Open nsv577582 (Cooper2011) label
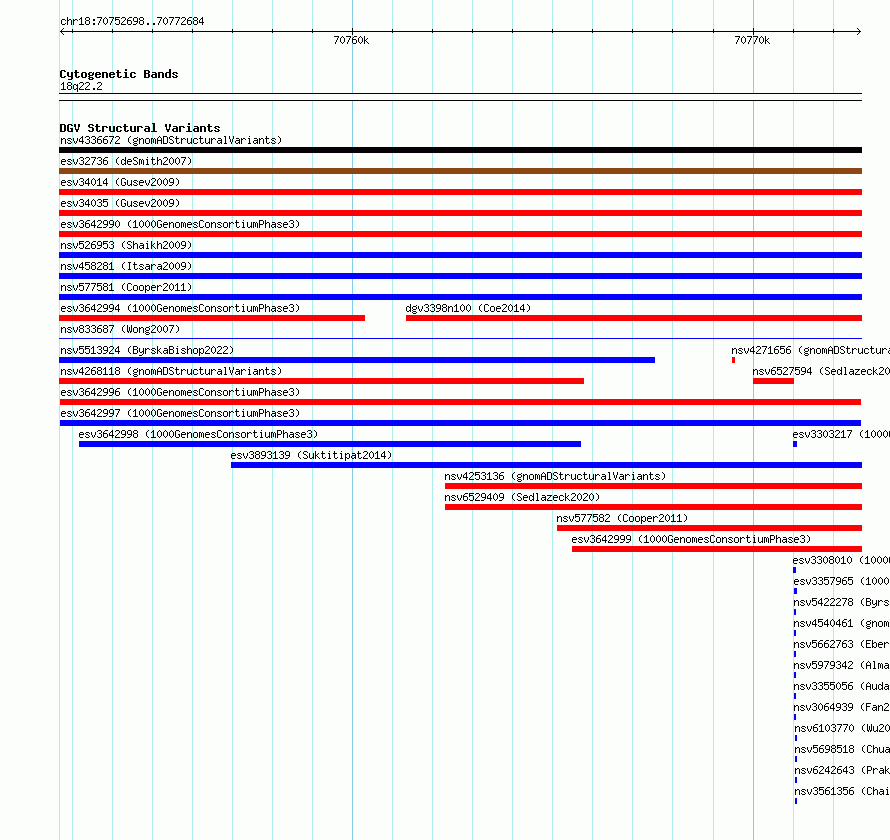The height and width of the screenshot is (840, 890). pyautogui.click(x=622, y=518)
